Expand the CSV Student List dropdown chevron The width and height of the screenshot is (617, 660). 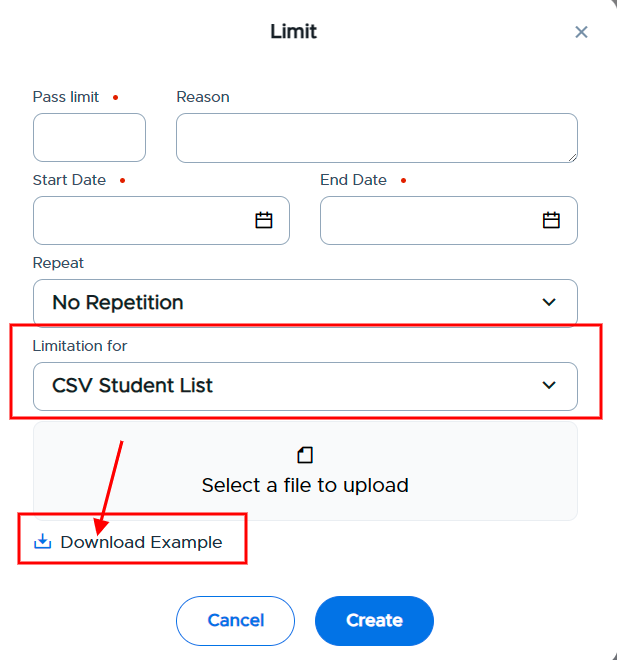click(x=549, y=385)
